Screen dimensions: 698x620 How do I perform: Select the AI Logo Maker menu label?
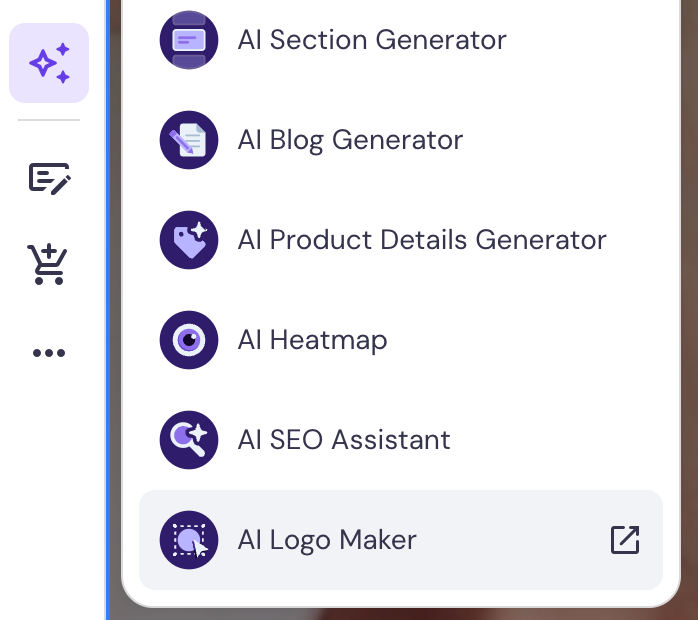[x=327, y=540]
